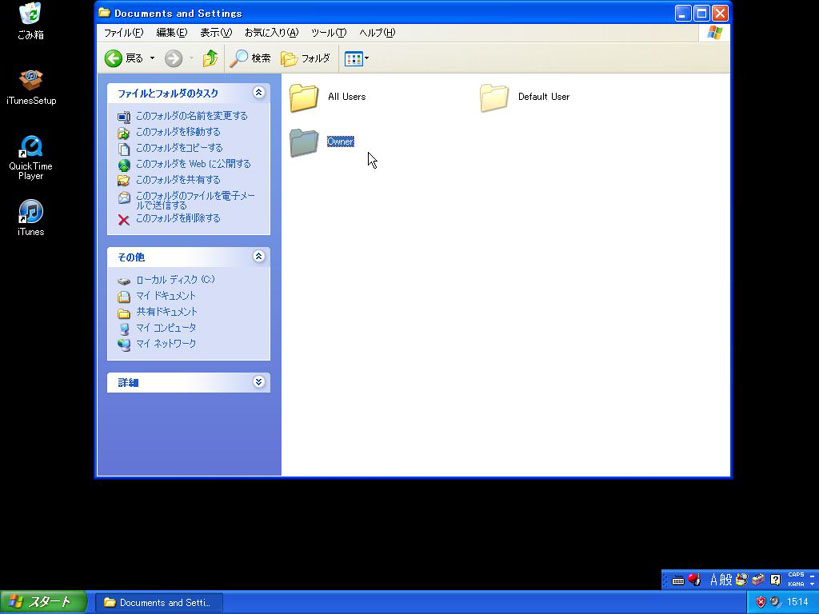Click the input mode 'A' indicator
The height and width of the screenshot is (614, 819).
(x=713, y=580)
